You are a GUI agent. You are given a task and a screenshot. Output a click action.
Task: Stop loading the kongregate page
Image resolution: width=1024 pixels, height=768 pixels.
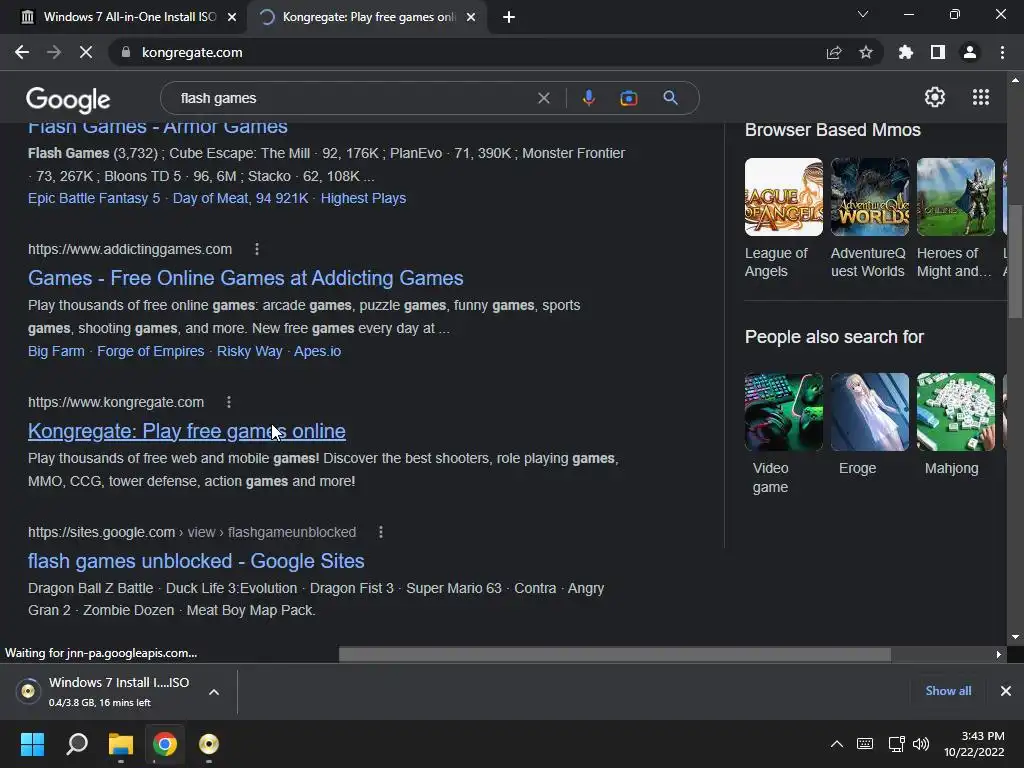(86, 52)
